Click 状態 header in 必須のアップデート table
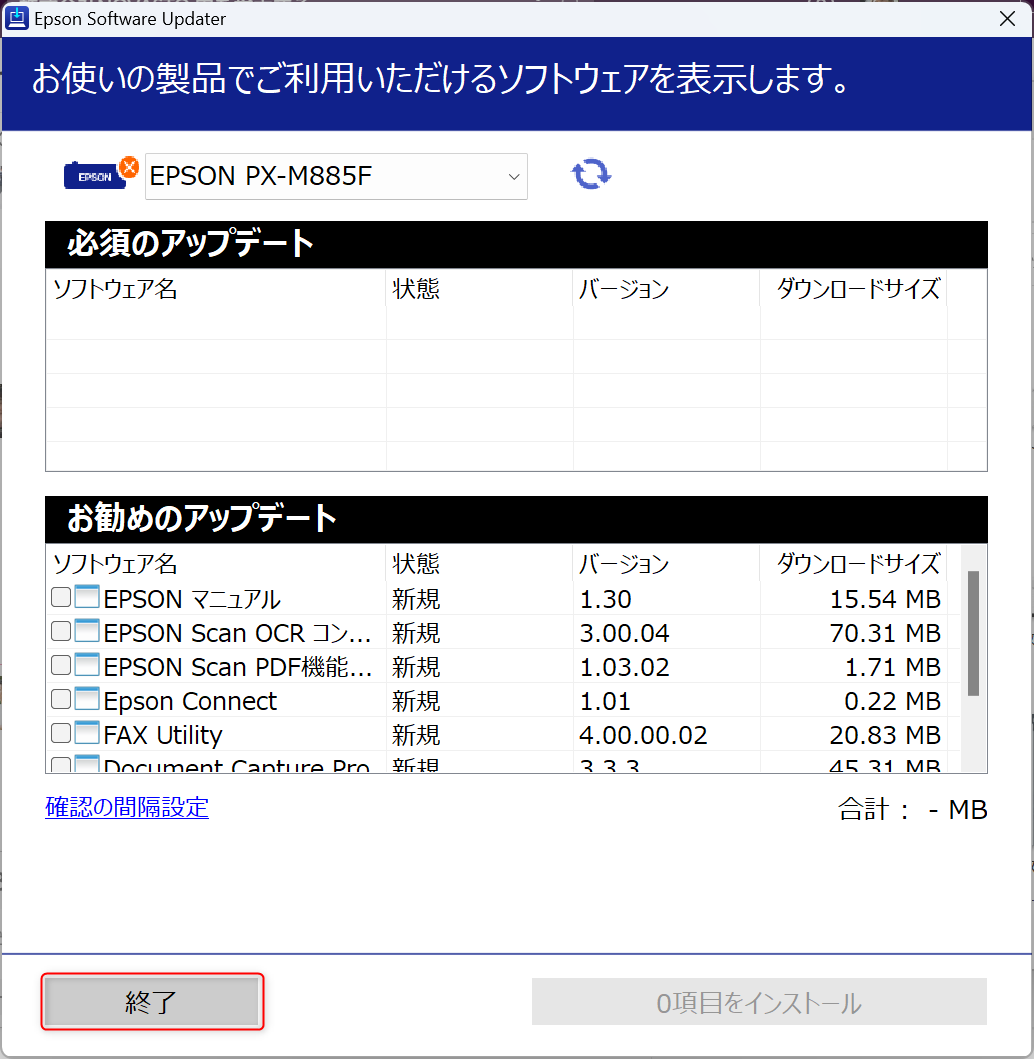This screenshot has height=1059, width=1034. [416, 289]
